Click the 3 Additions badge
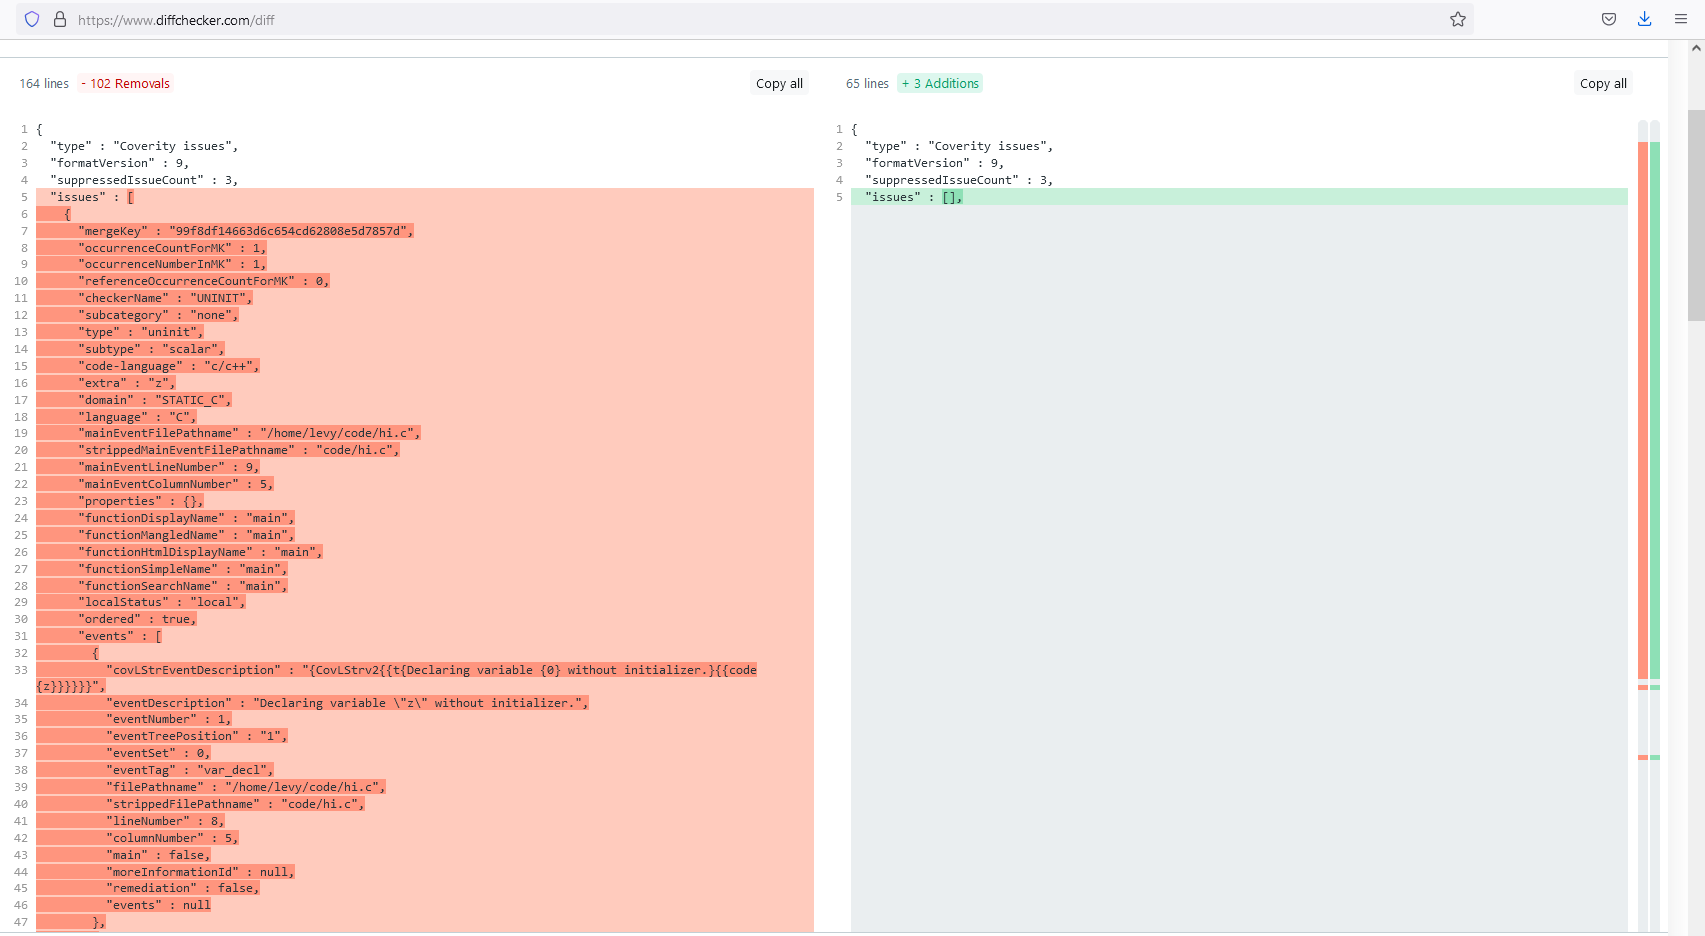Screen dimensions: 1705x936 940,83
